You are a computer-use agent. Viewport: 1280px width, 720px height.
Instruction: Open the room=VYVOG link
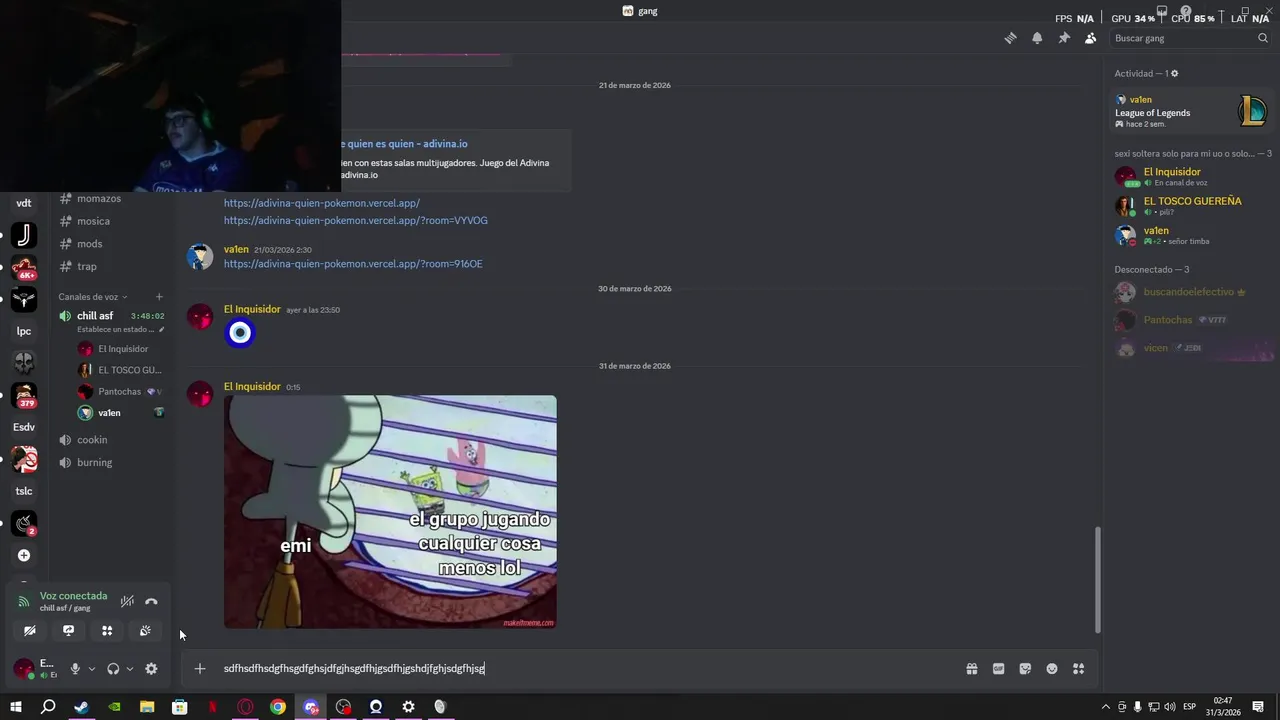[356, 220]
